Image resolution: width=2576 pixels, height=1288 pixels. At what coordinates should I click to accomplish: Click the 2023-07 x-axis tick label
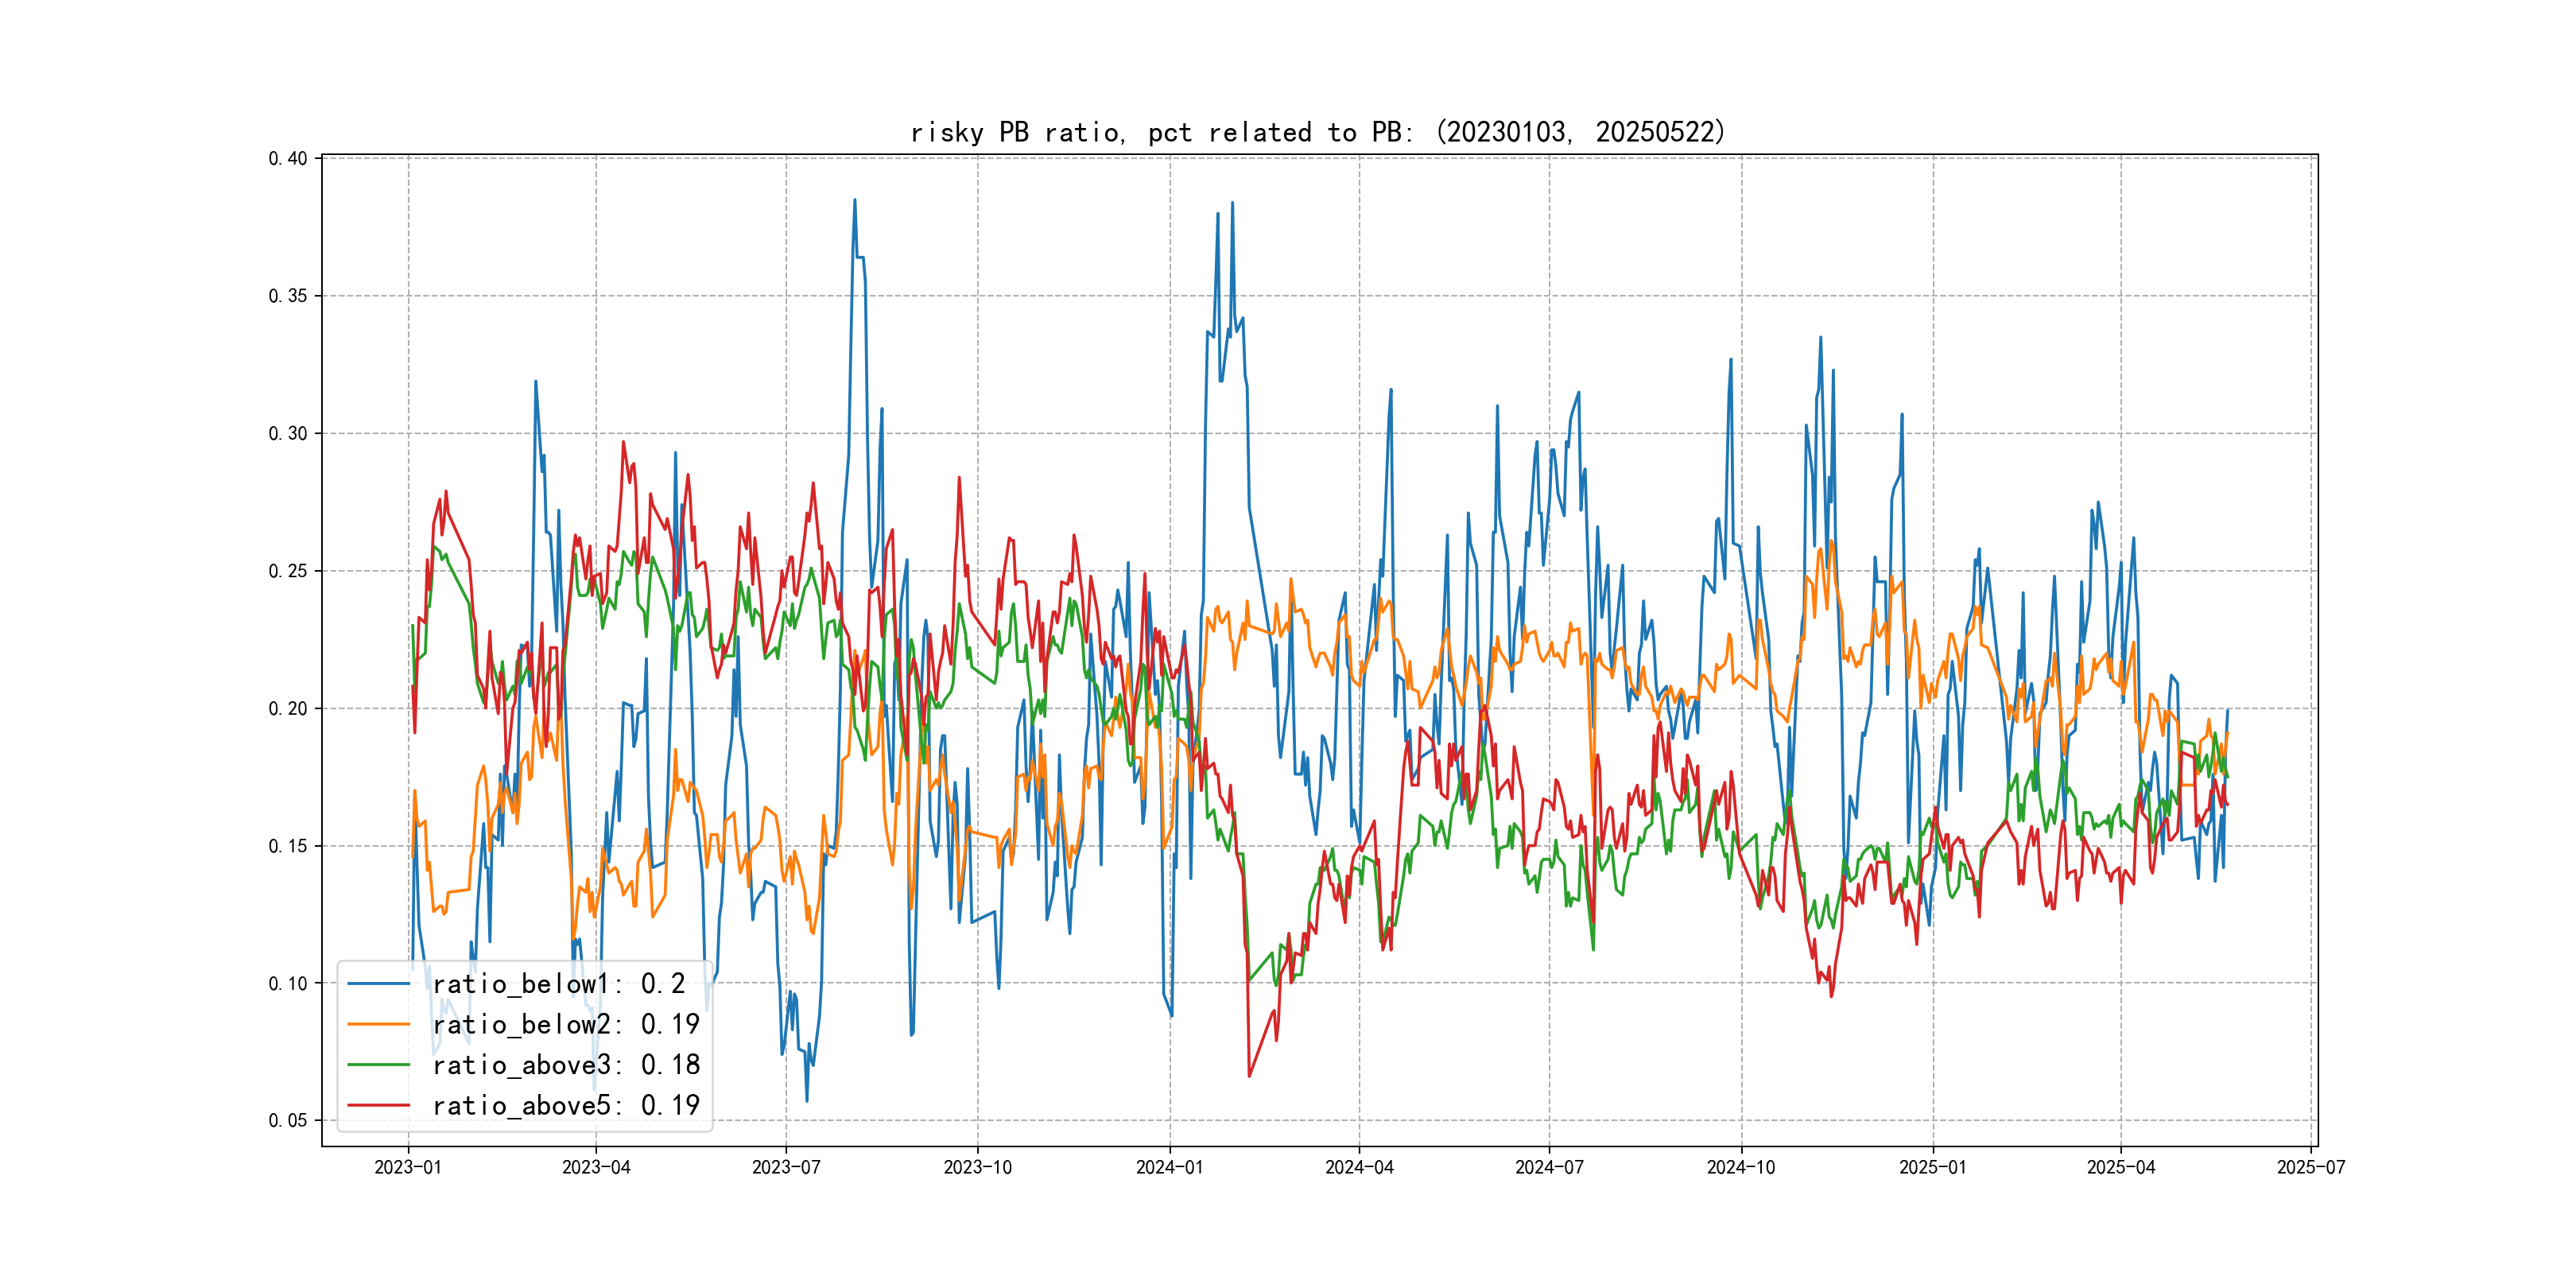pyautogui.click(x=786, y=1167)
